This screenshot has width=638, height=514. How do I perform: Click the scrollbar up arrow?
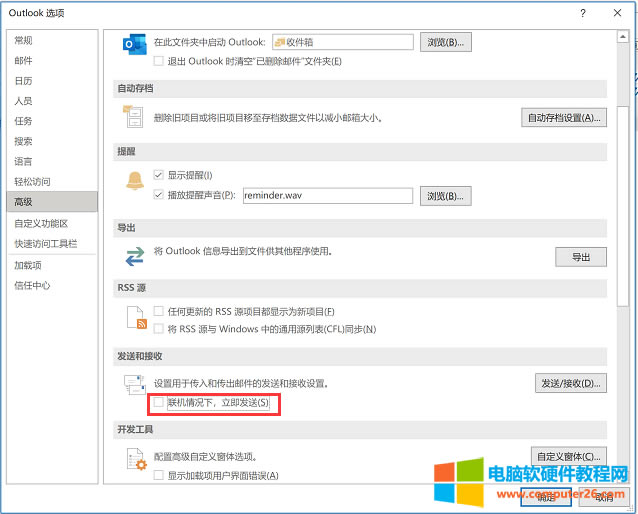(623, 37)
